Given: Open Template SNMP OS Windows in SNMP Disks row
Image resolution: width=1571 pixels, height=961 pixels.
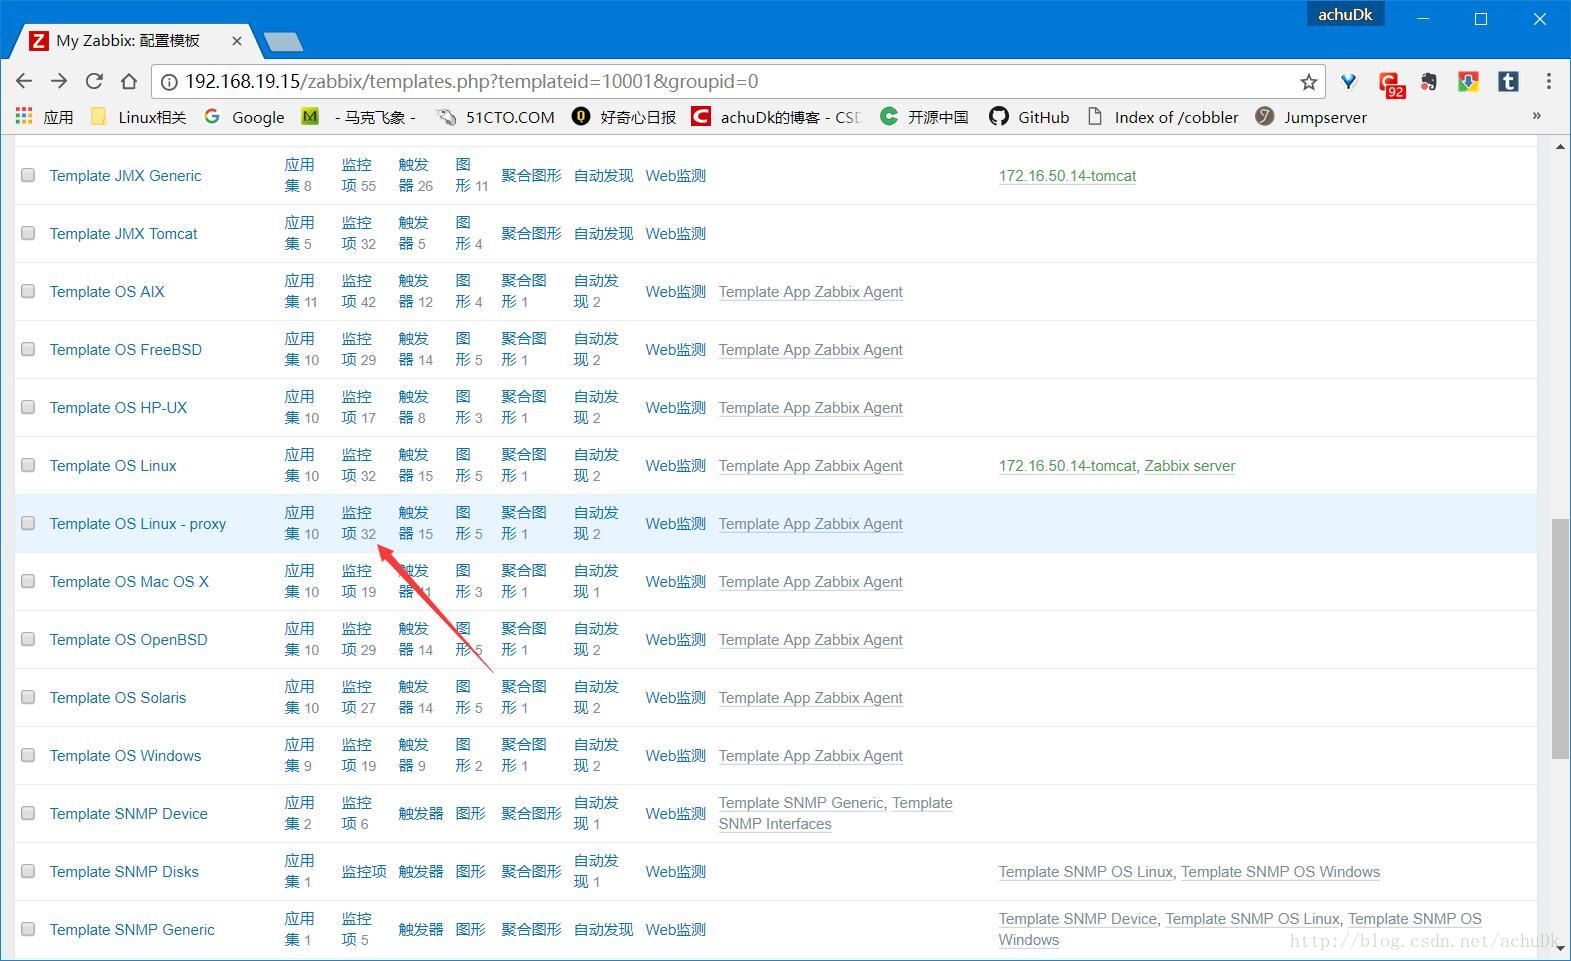Looking at the screenshot, I should [1280, 872].
